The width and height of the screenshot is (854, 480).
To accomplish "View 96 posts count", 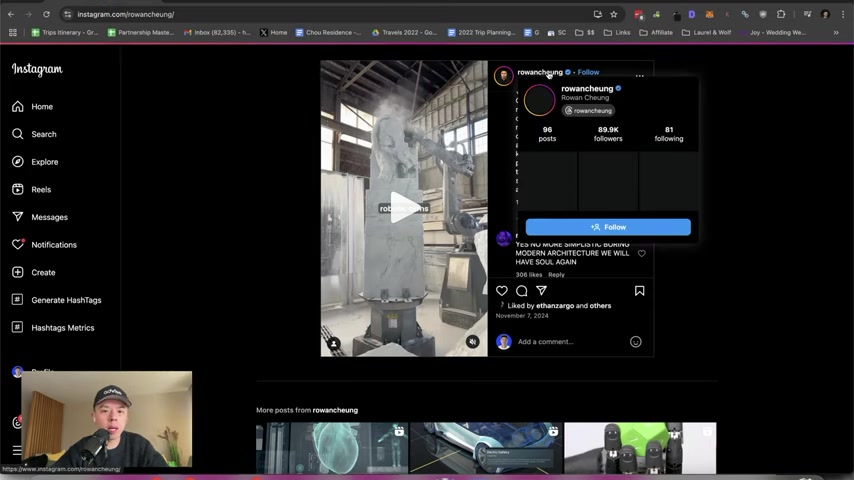I will click(x=547, y=134).
